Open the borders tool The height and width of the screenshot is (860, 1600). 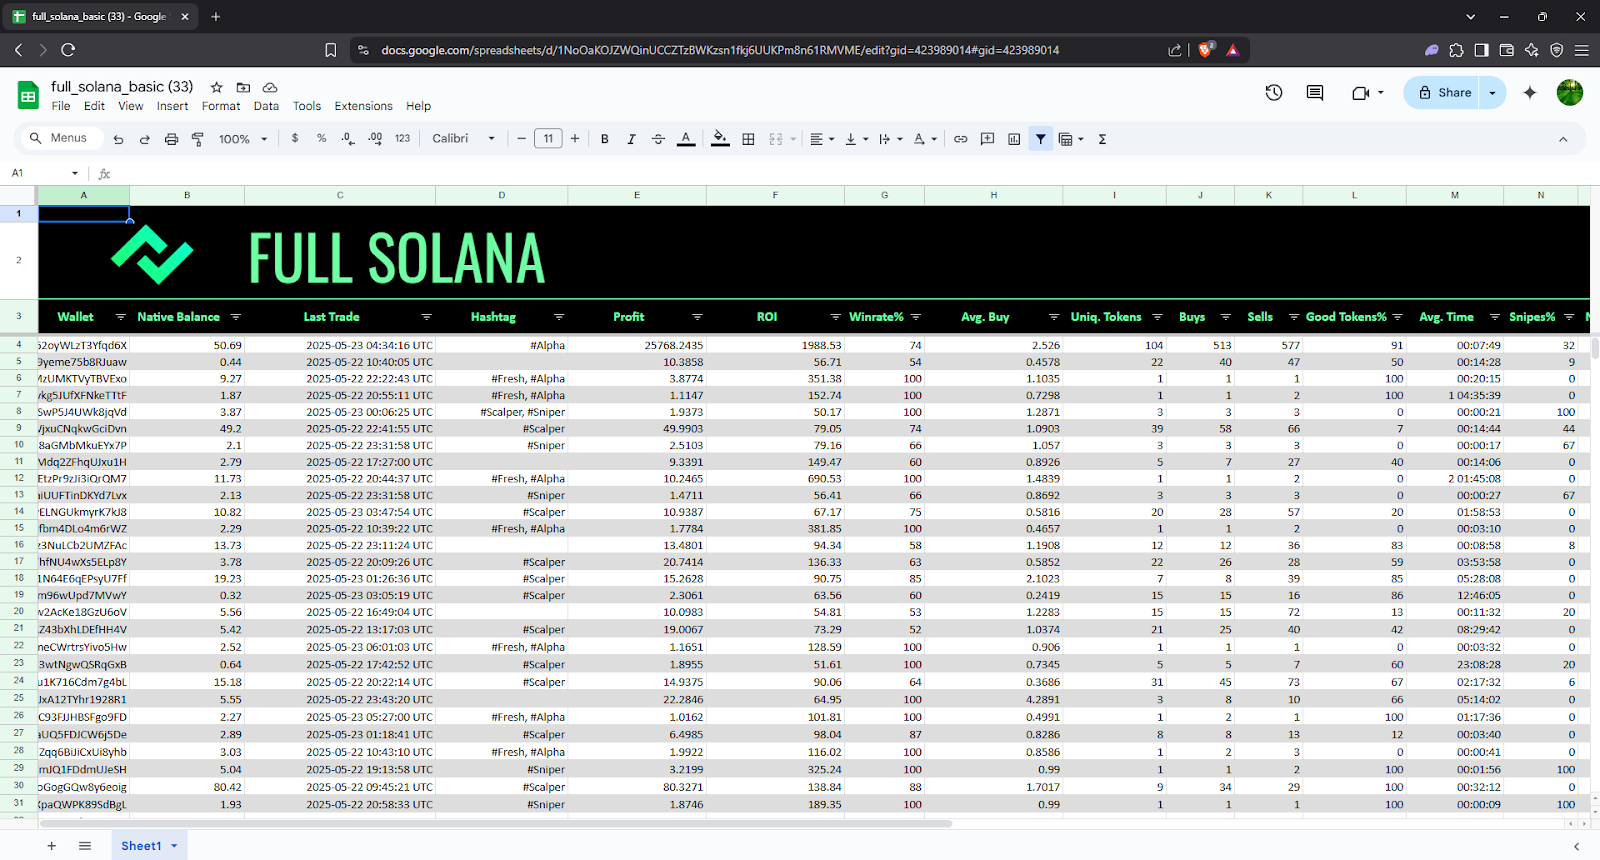pos(748,139)
